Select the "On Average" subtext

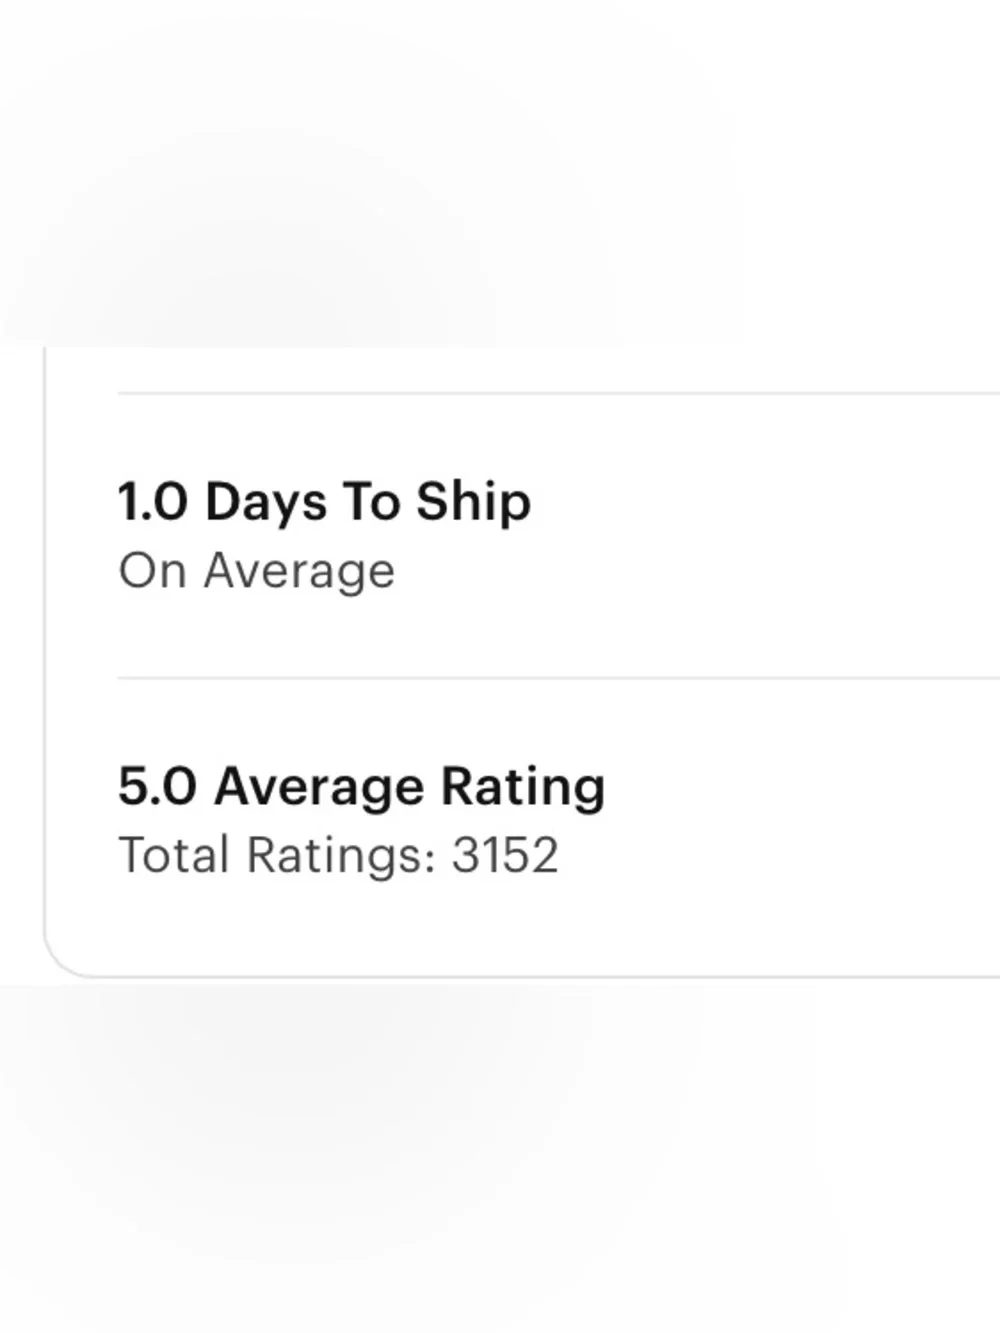[256, 571]
